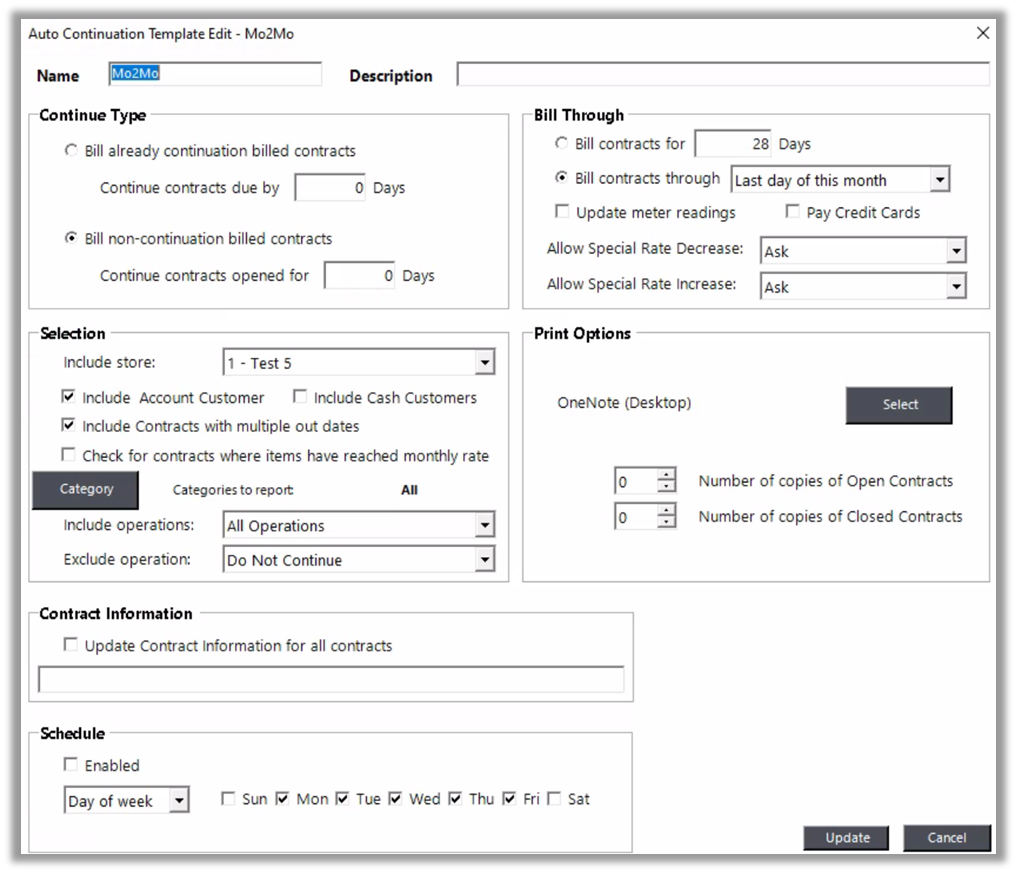The width and height of the screenshot is (1017, 873).
Task: Check the Pay Credit Cards box
Action: click(793, 212)
